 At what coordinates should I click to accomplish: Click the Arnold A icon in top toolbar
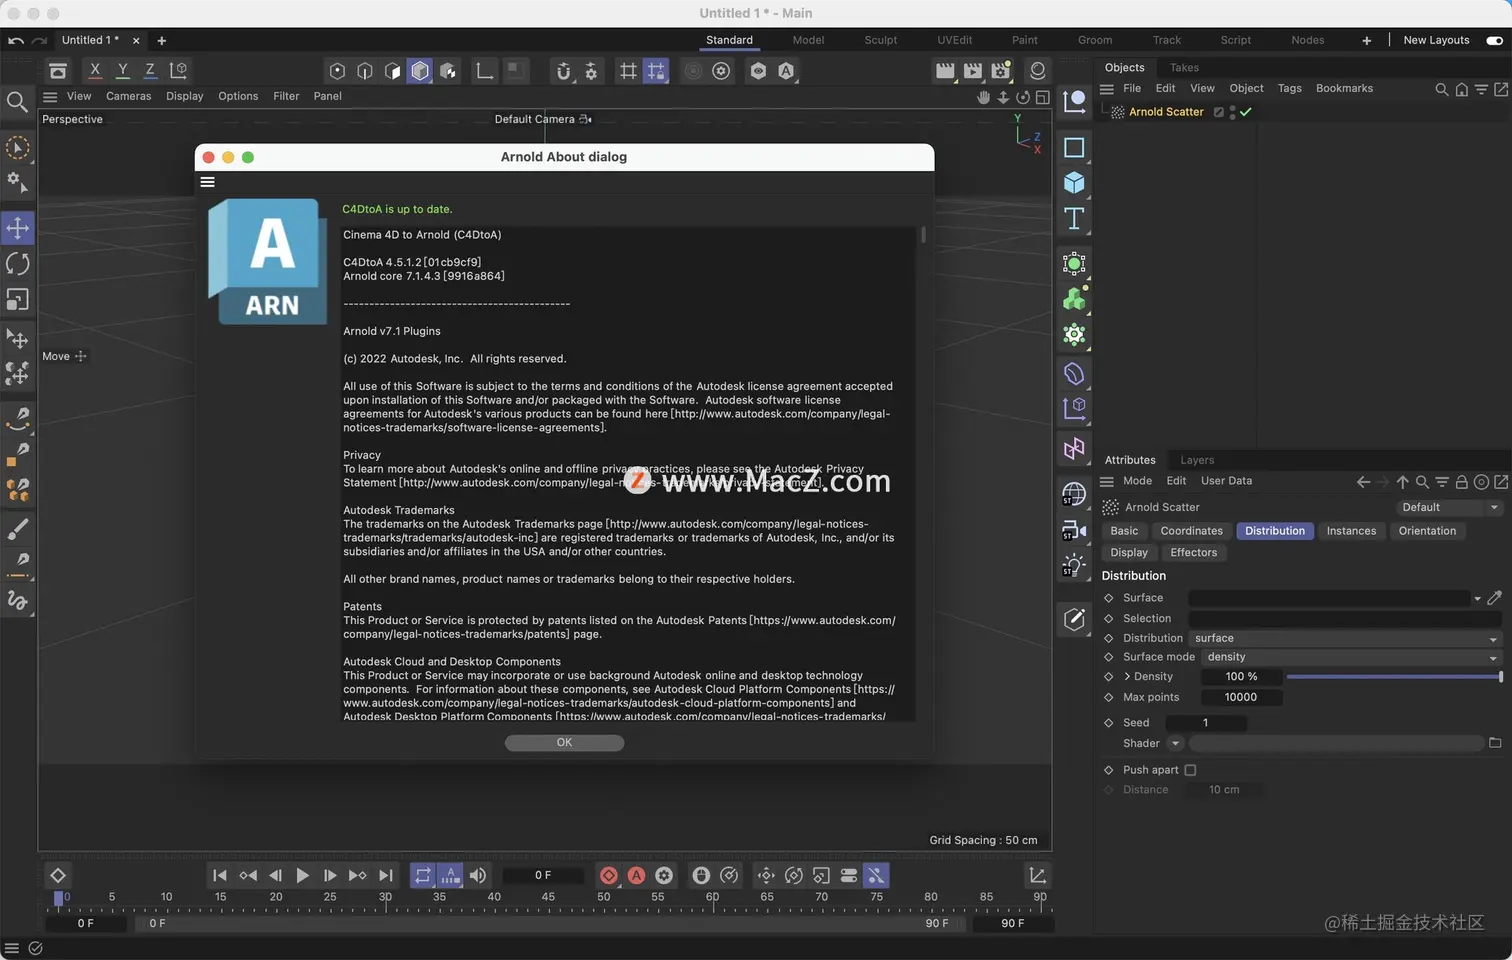click(x=786, y=71)
